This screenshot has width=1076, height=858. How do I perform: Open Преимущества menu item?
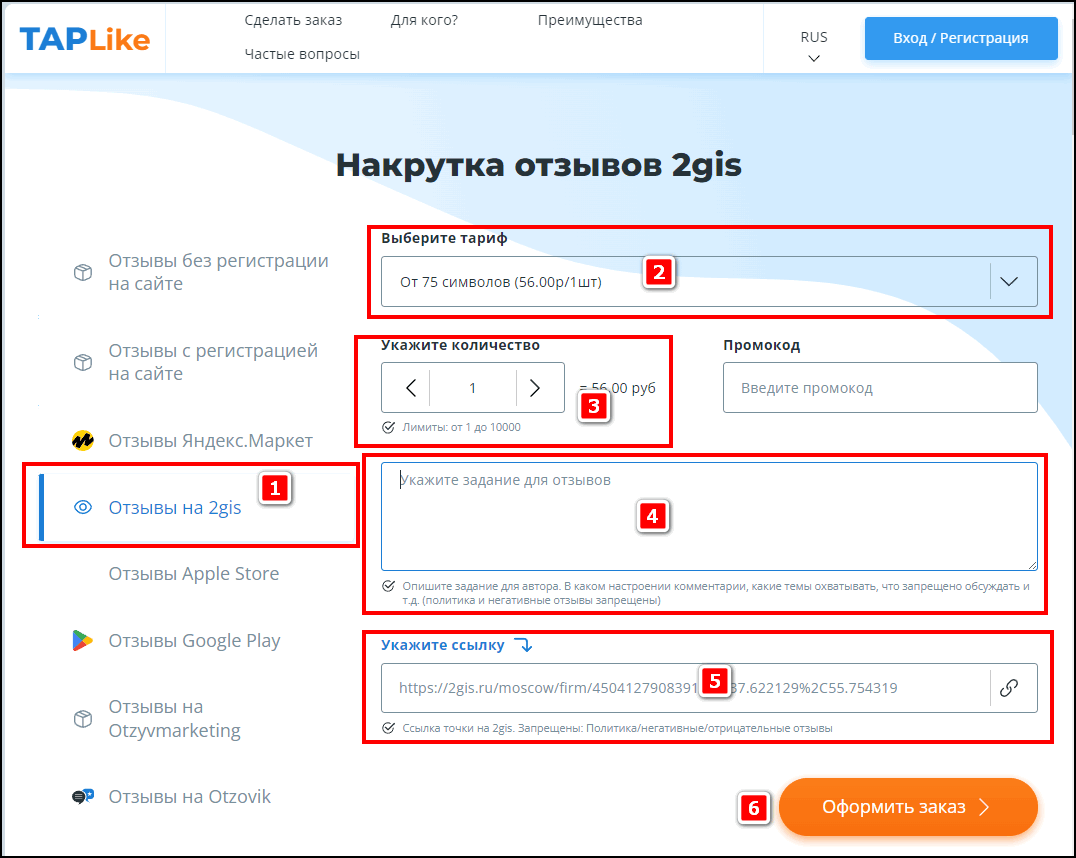[x=590, y=21]
